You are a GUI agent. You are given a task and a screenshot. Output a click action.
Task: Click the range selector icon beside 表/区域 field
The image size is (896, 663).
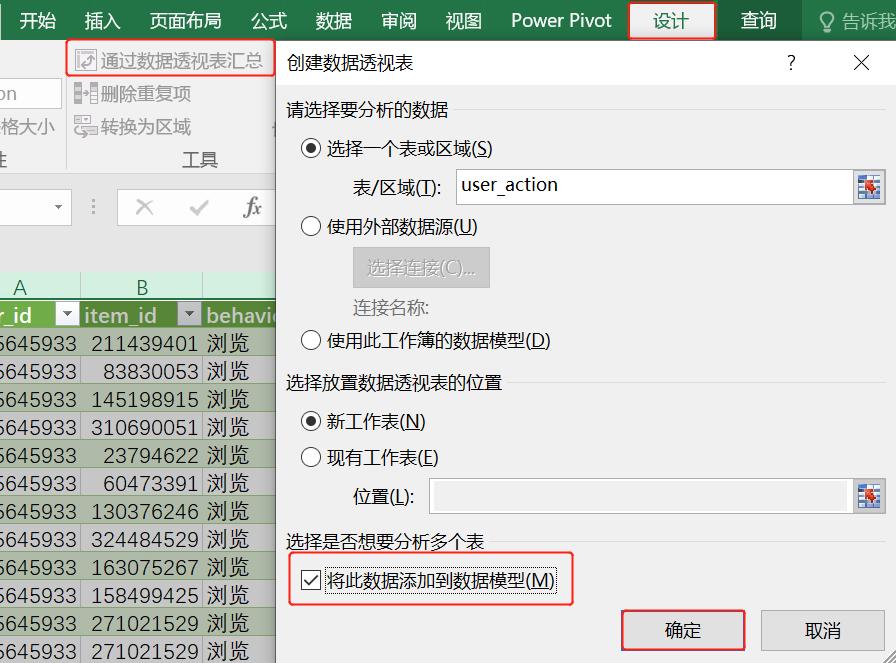[x=870, y=186]
